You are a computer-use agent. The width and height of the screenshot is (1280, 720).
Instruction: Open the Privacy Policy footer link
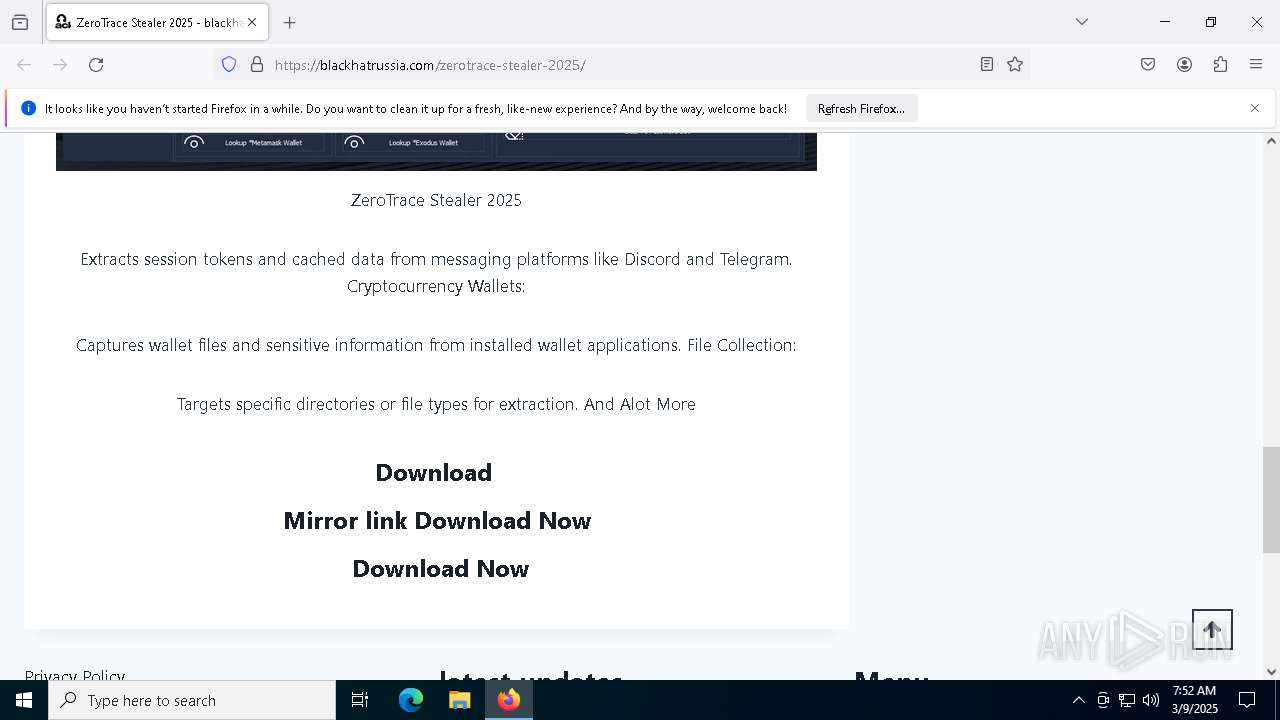[x=75, y=675]
